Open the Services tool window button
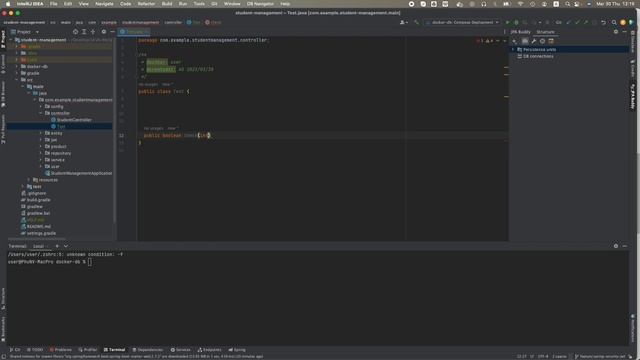This screenshot has height=360, width=640. pos(180,350)
